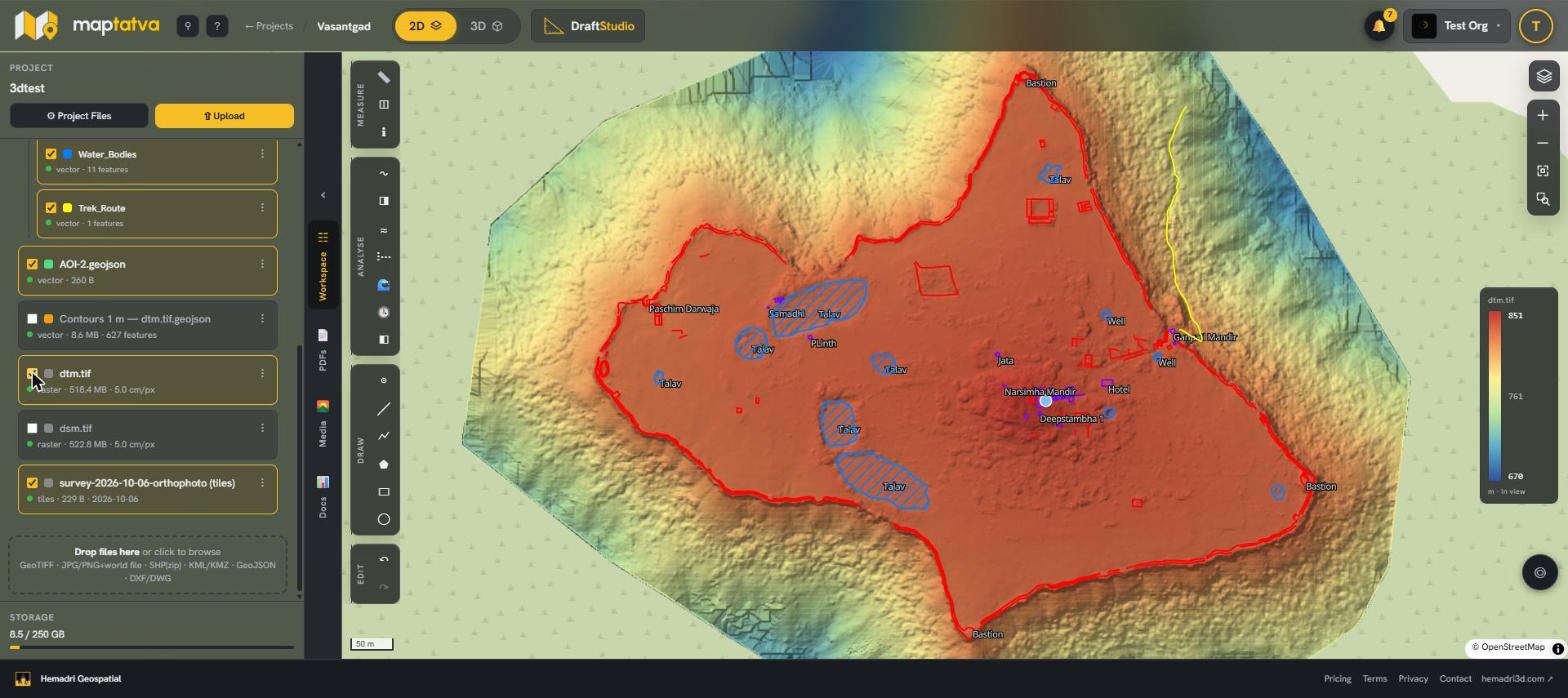Open orthophoto tiles layer options menu
Viewport: 1568px width, 698px height.
[x=262, y=483]
